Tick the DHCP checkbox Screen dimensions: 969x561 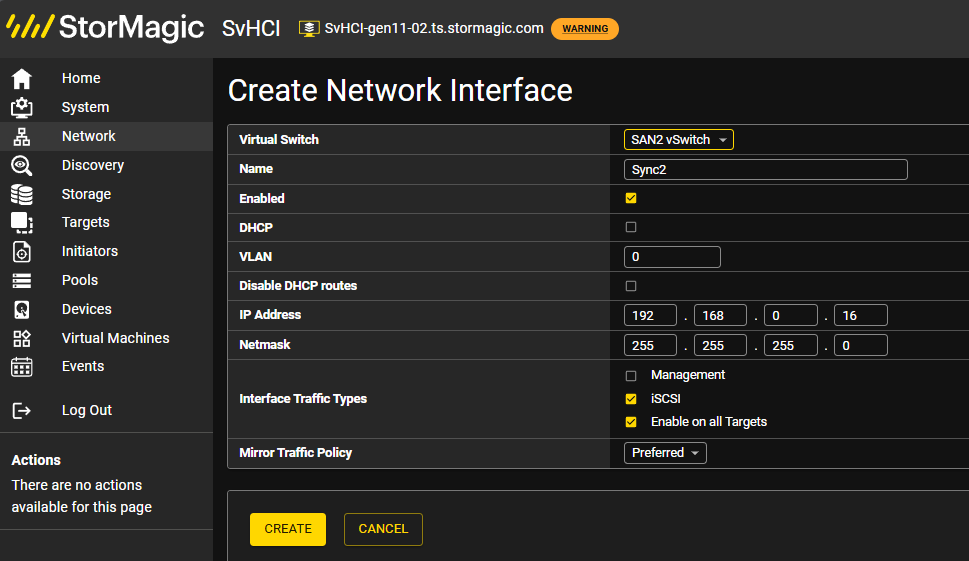[x=631, y=227]
